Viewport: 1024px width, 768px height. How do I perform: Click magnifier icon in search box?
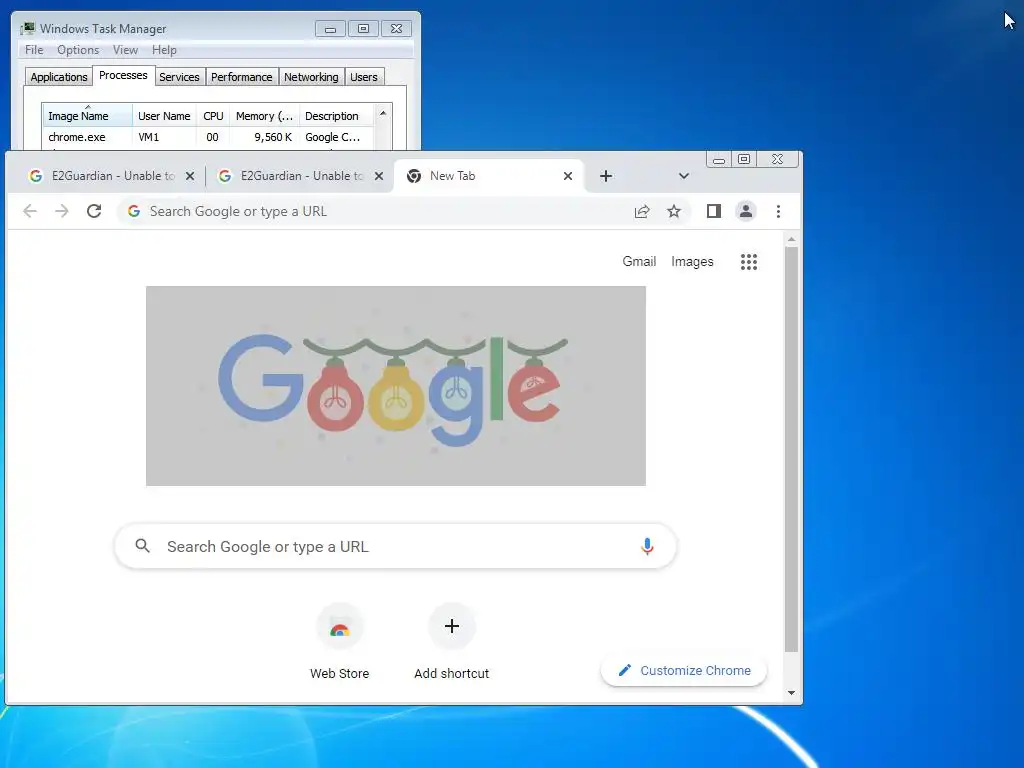[x=142, y=546]
